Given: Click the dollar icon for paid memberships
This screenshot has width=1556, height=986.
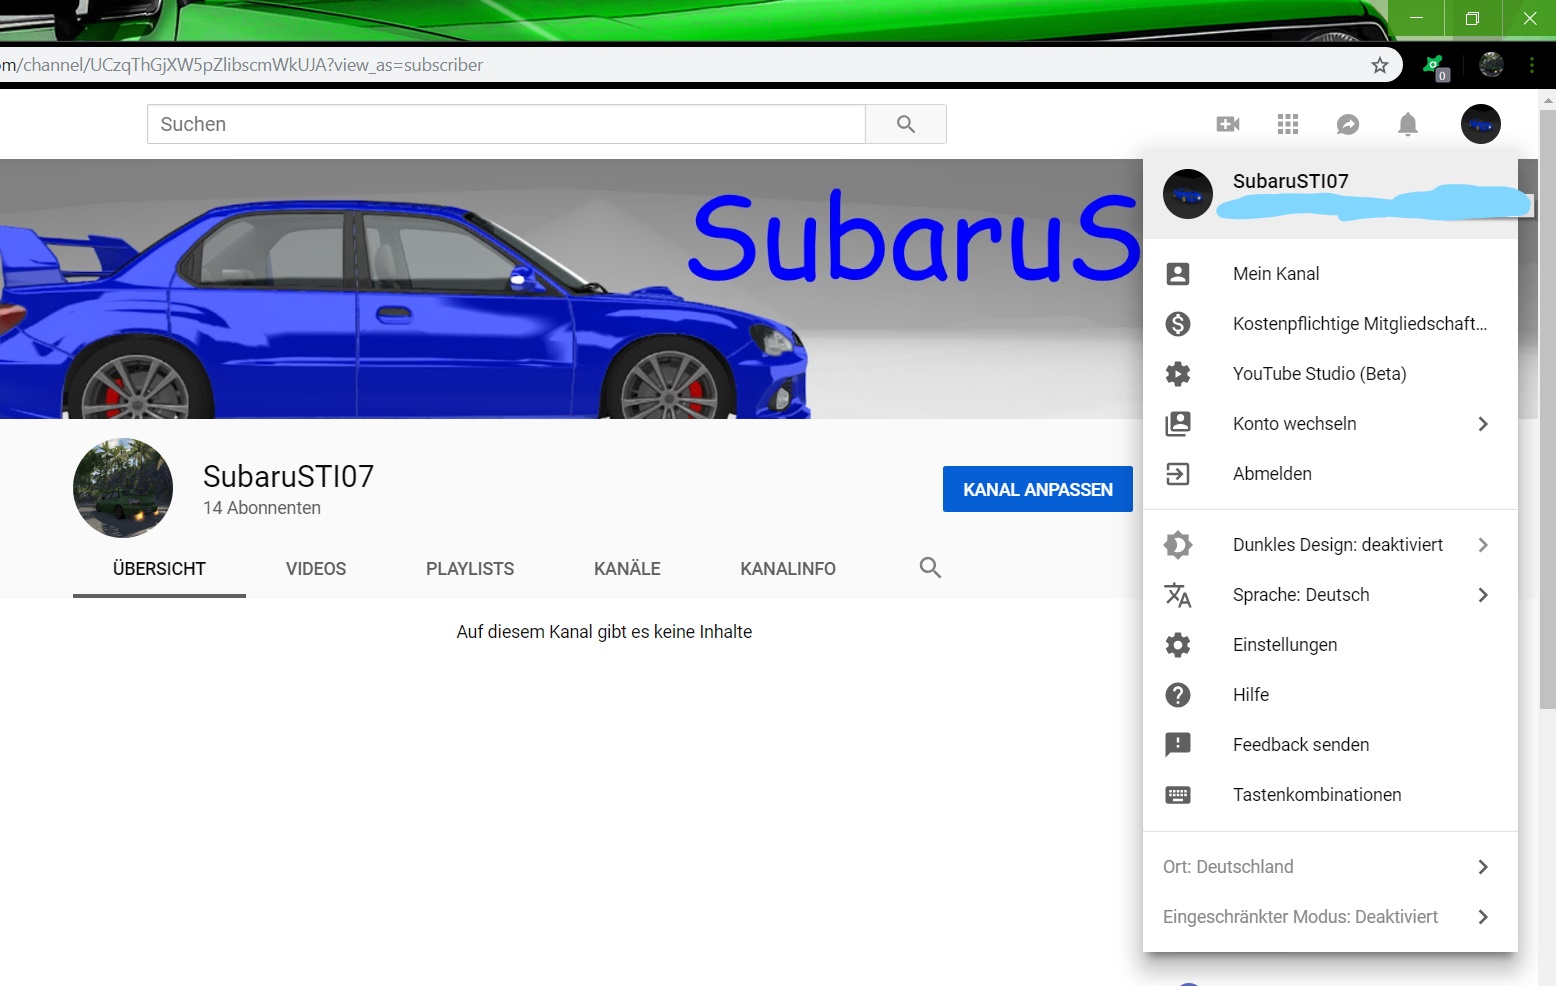Looking at the screenshot, I should tap(1178, 324).
